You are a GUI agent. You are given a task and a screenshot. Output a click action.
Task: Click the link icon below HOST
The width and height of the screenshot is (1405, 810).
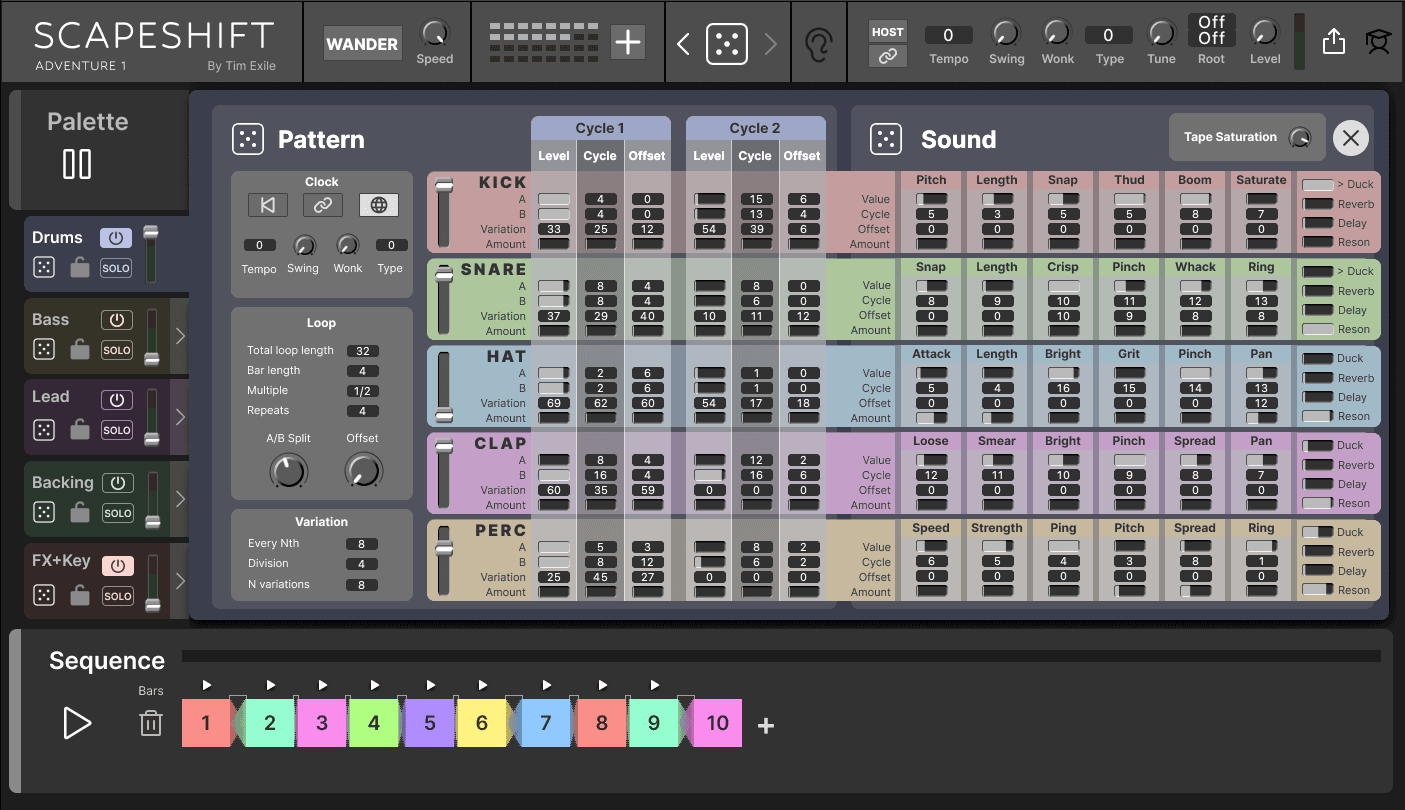[x=887, y=57]
